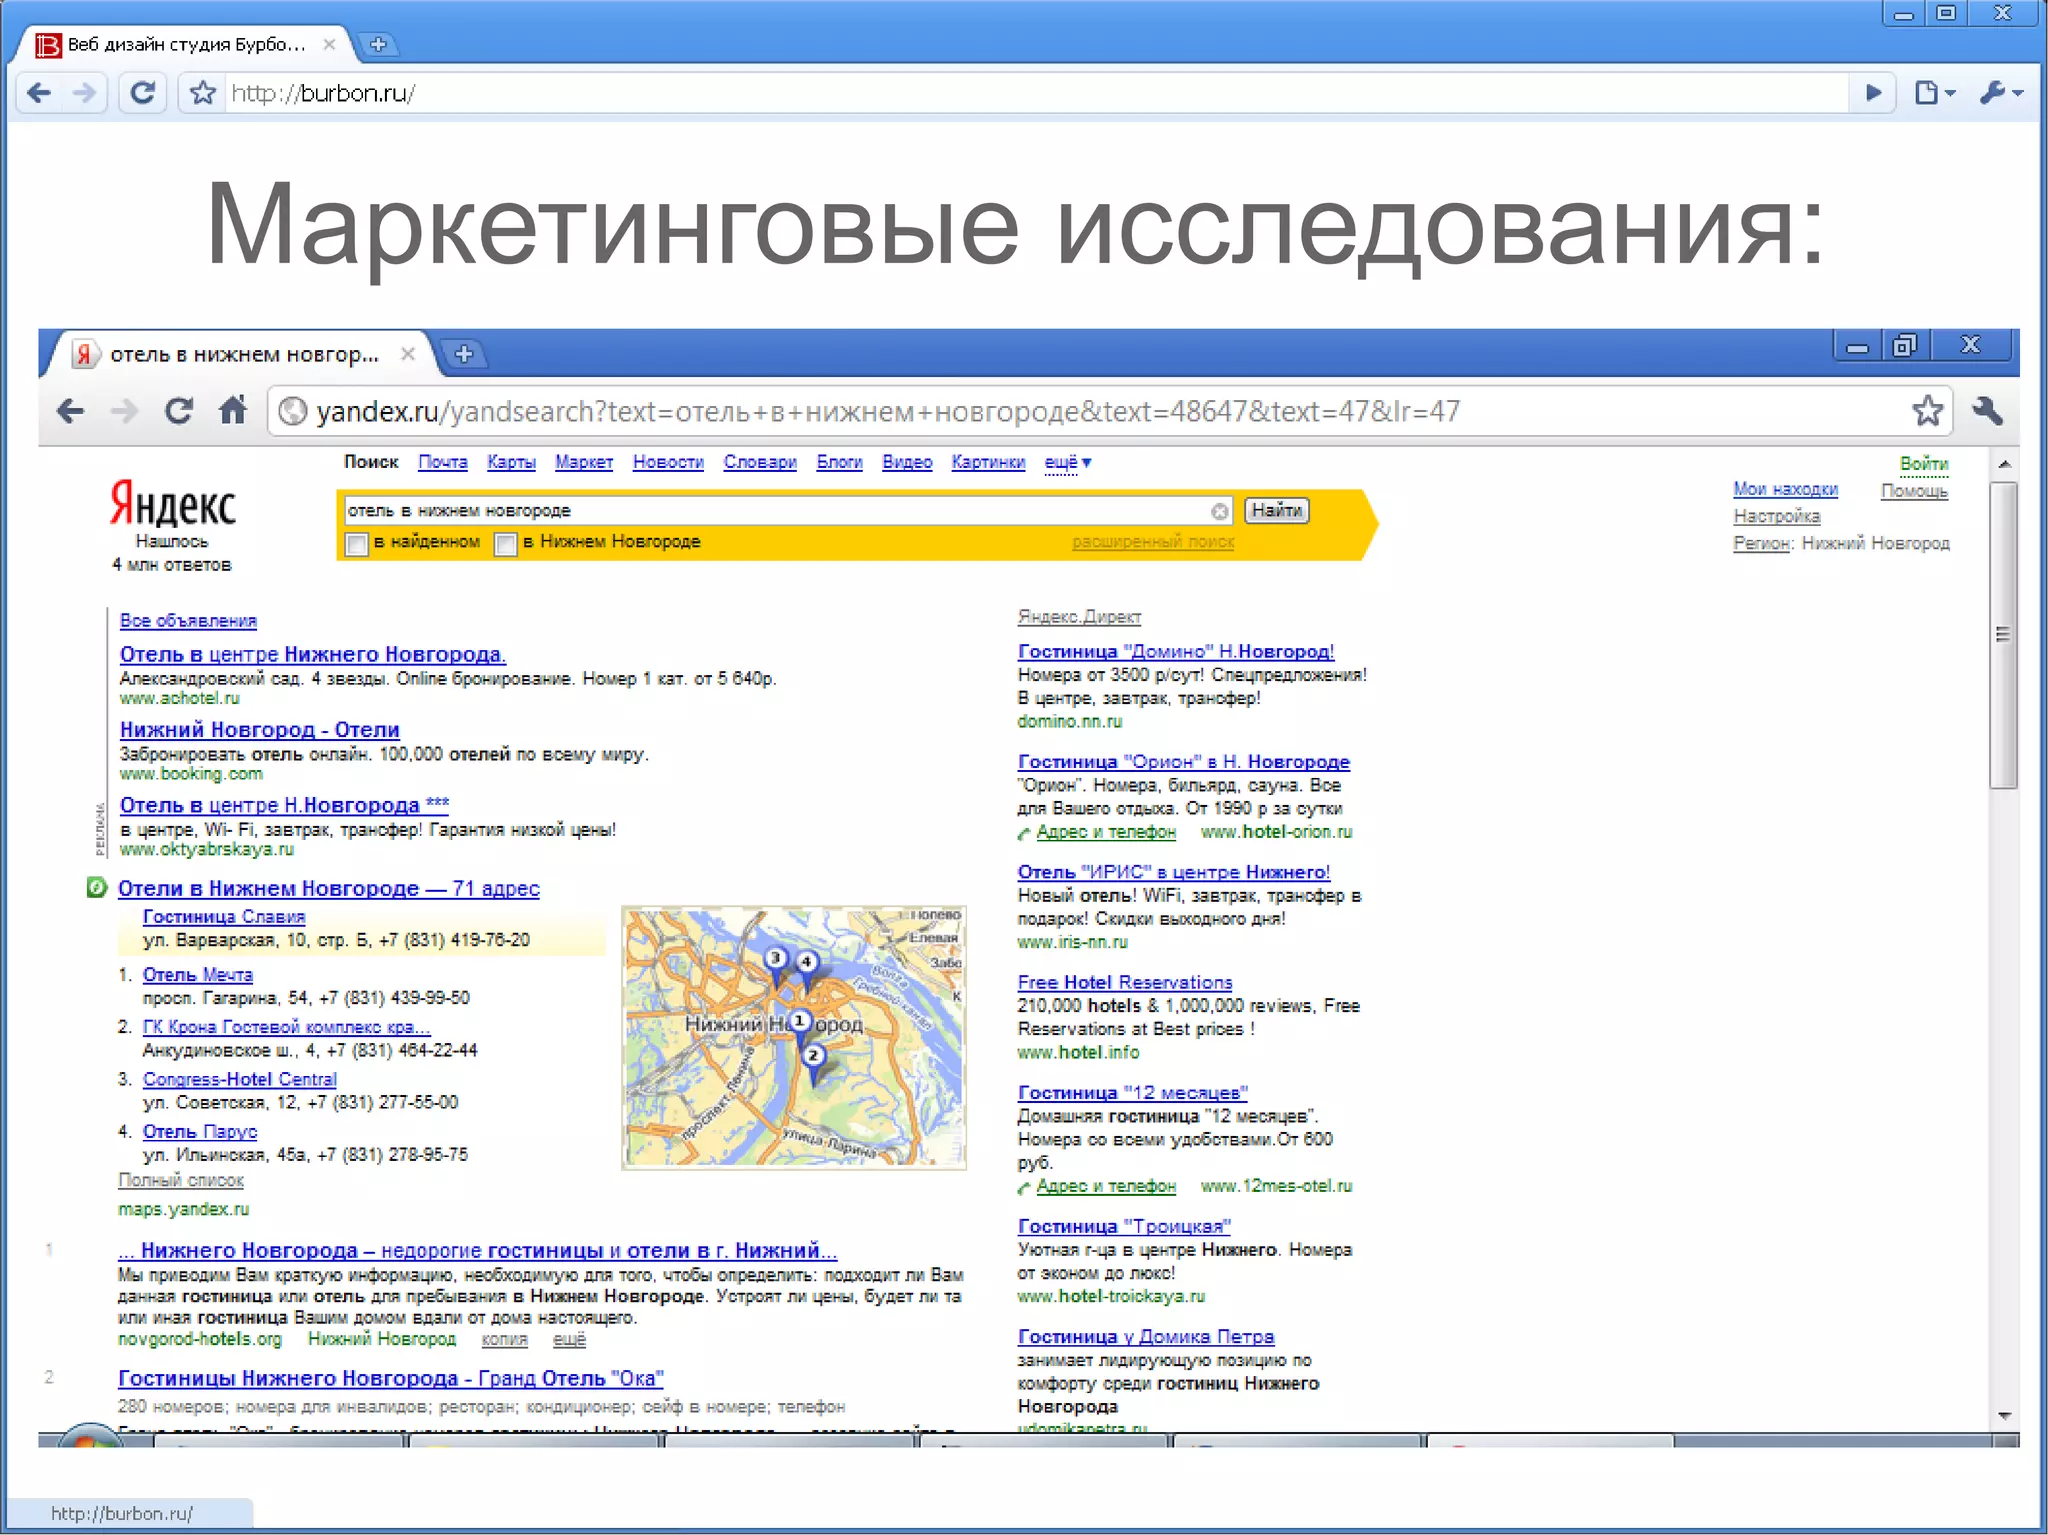
Task: Clear the search query with the x icon
Action: [1219, 512]
